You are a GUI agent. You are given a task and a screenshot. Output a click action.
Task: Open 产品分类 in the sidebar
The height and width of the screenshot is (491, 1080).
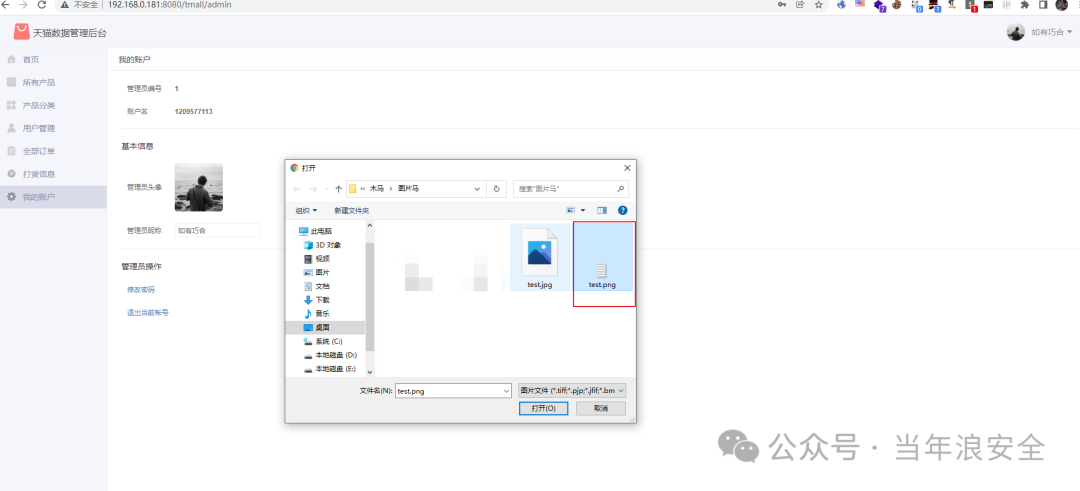tap(53, 105)
